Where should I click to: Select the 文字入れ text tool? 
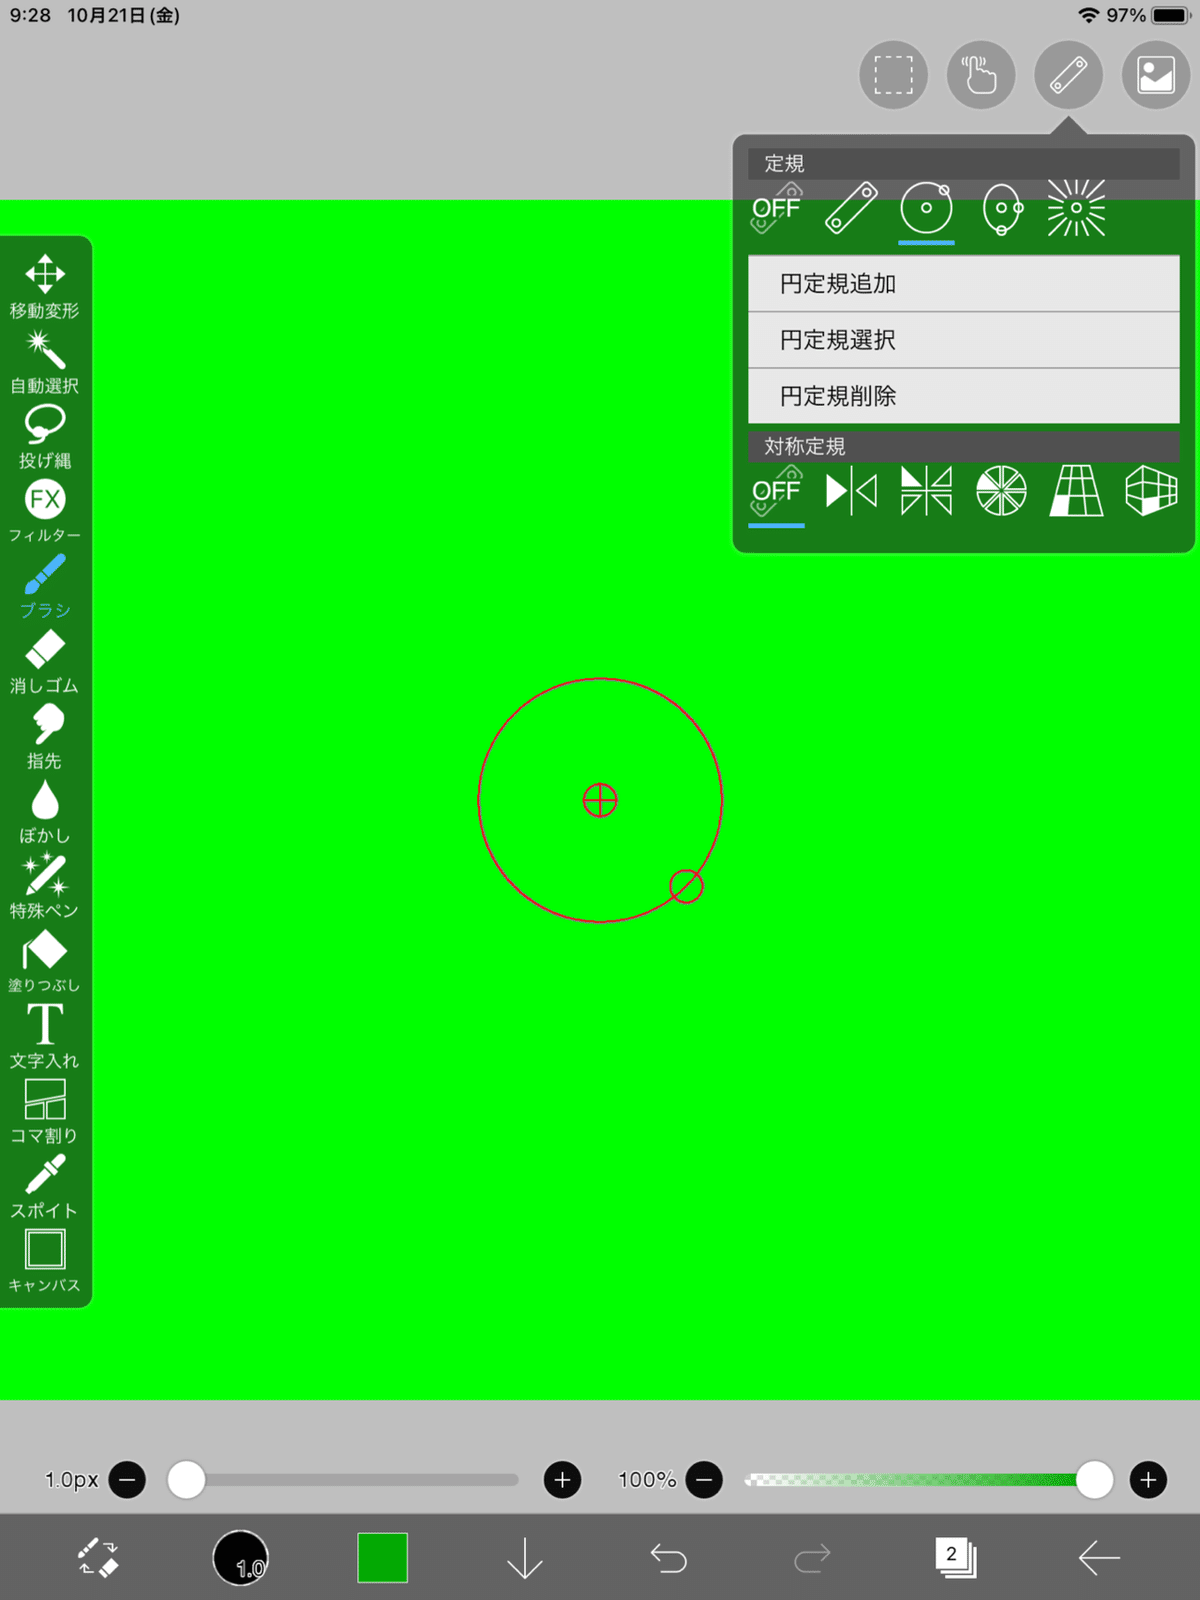(45, 1036)
